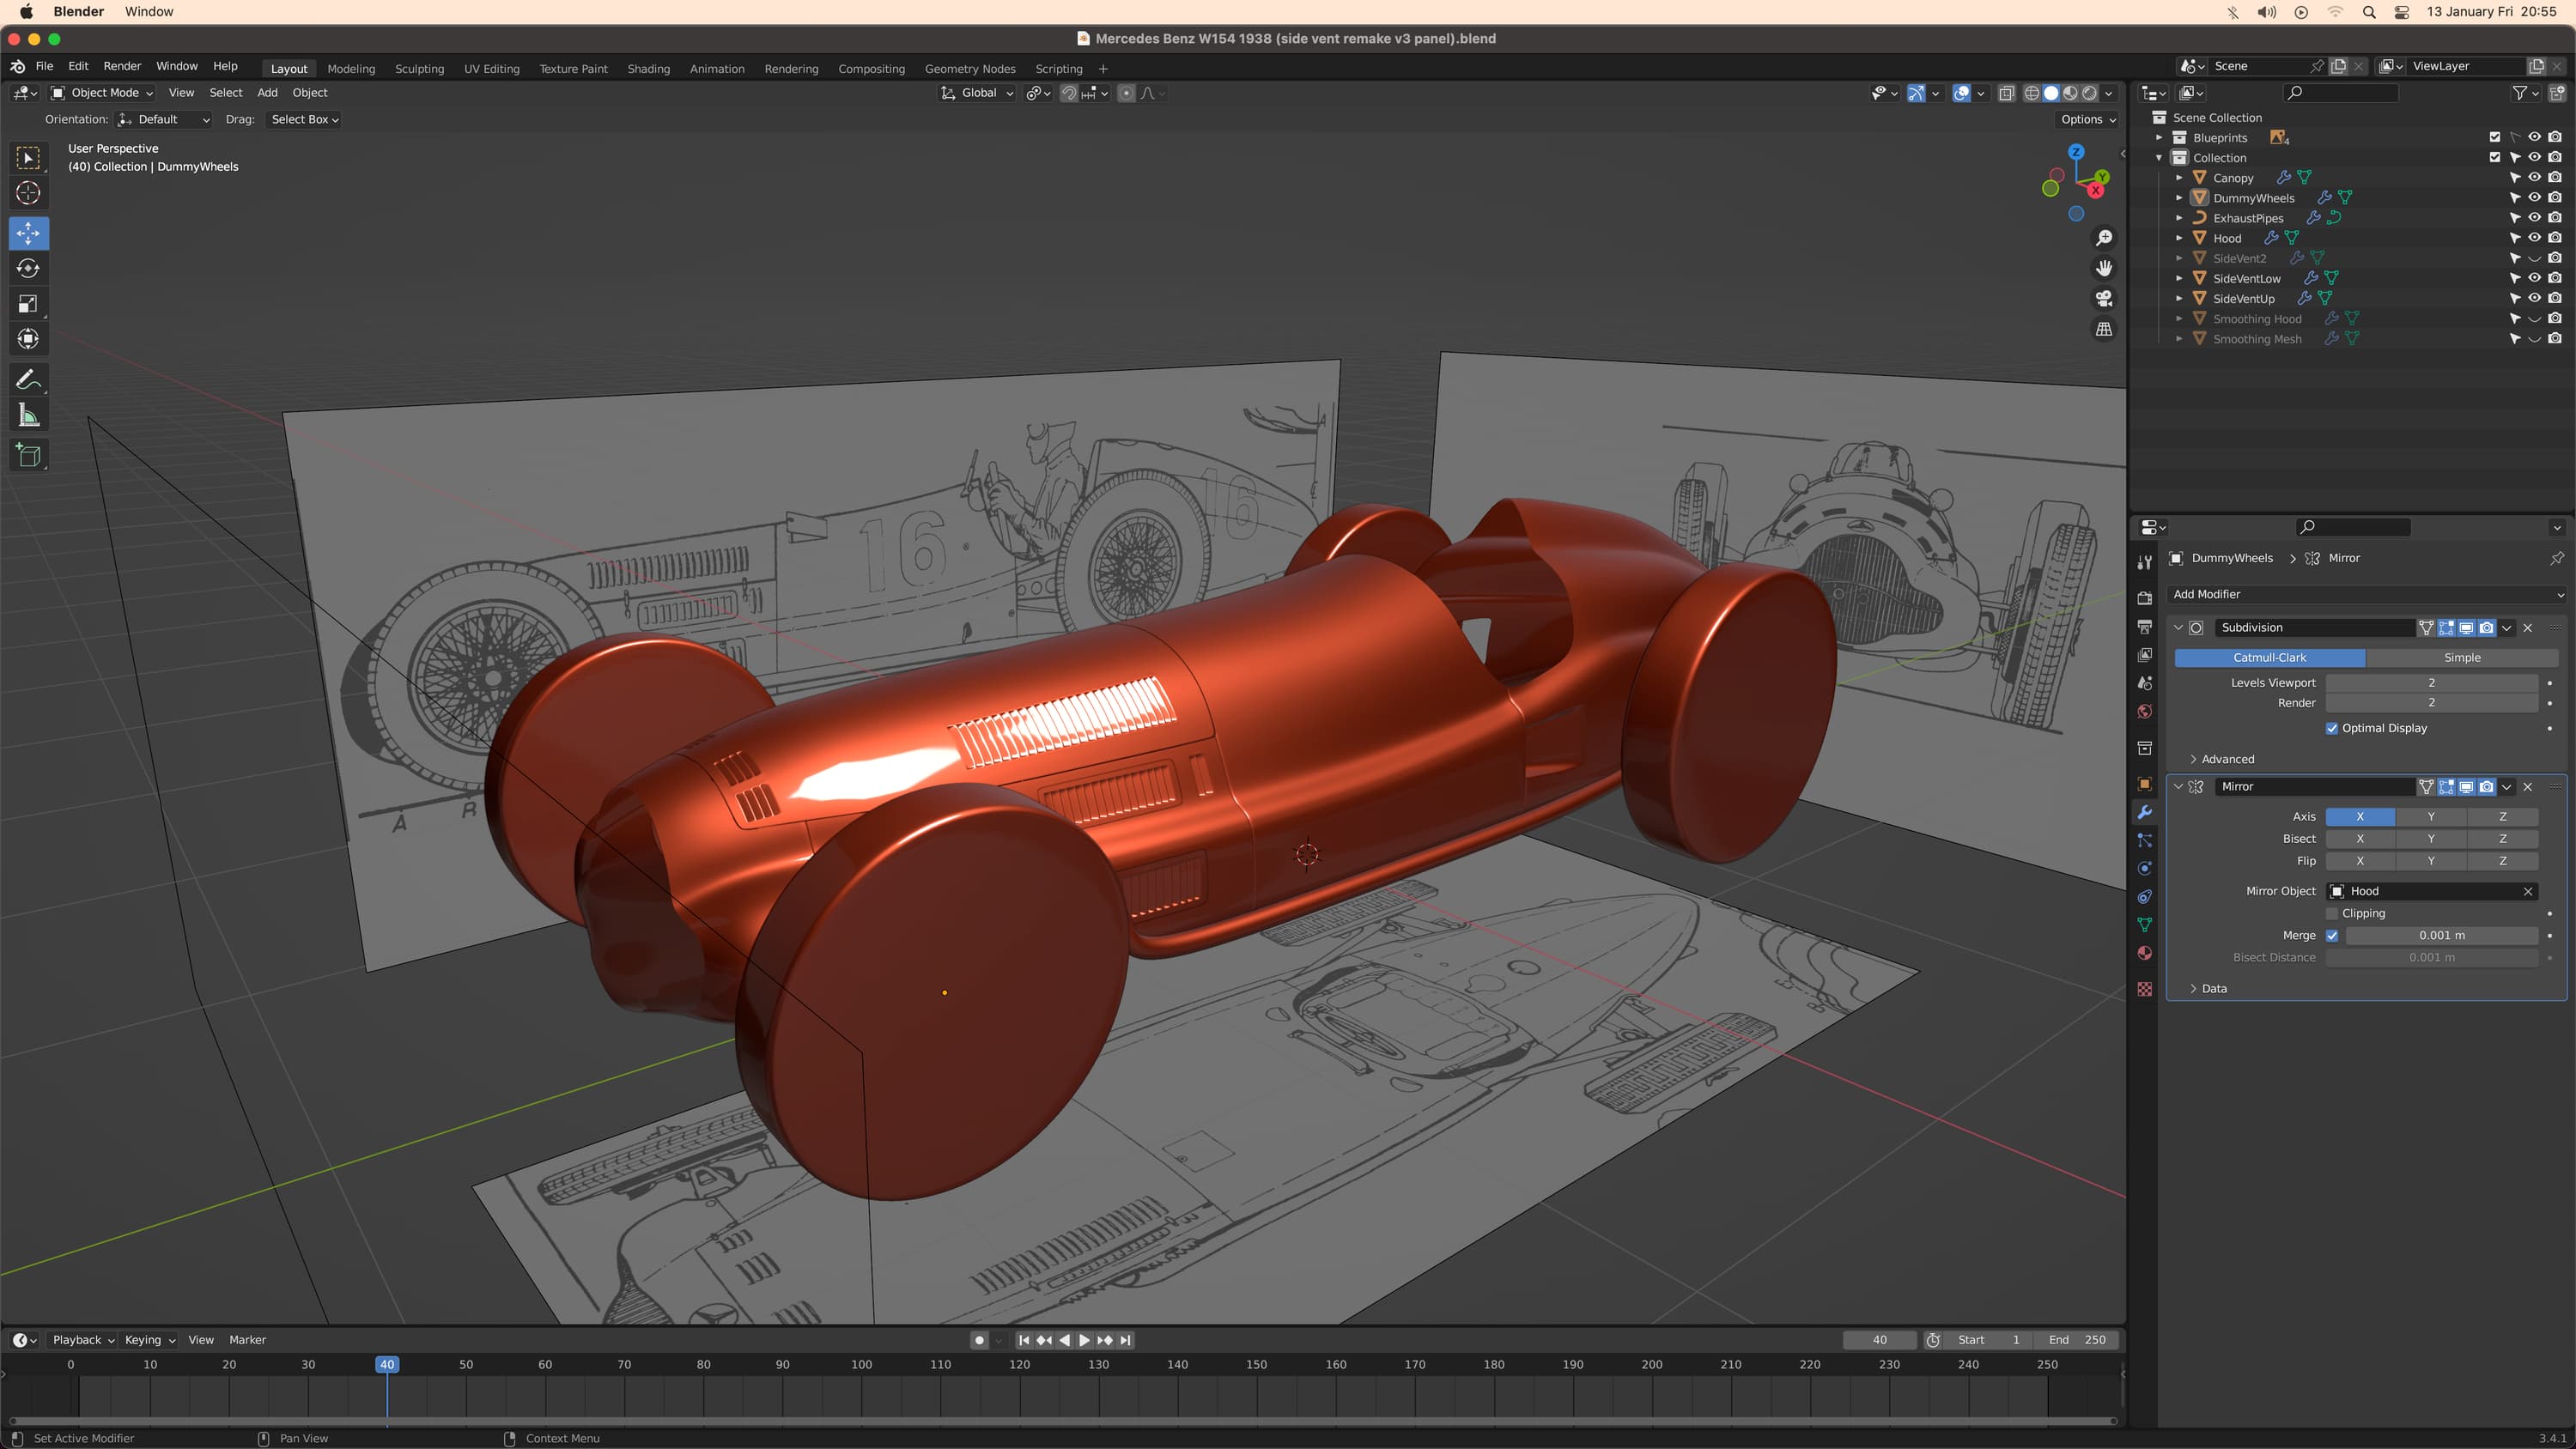Image resolution: width=2576 pixels, height=1449 pixels.
Task: Open the Modifier properties wrench tab
Action: click(x=2144, y=812)
